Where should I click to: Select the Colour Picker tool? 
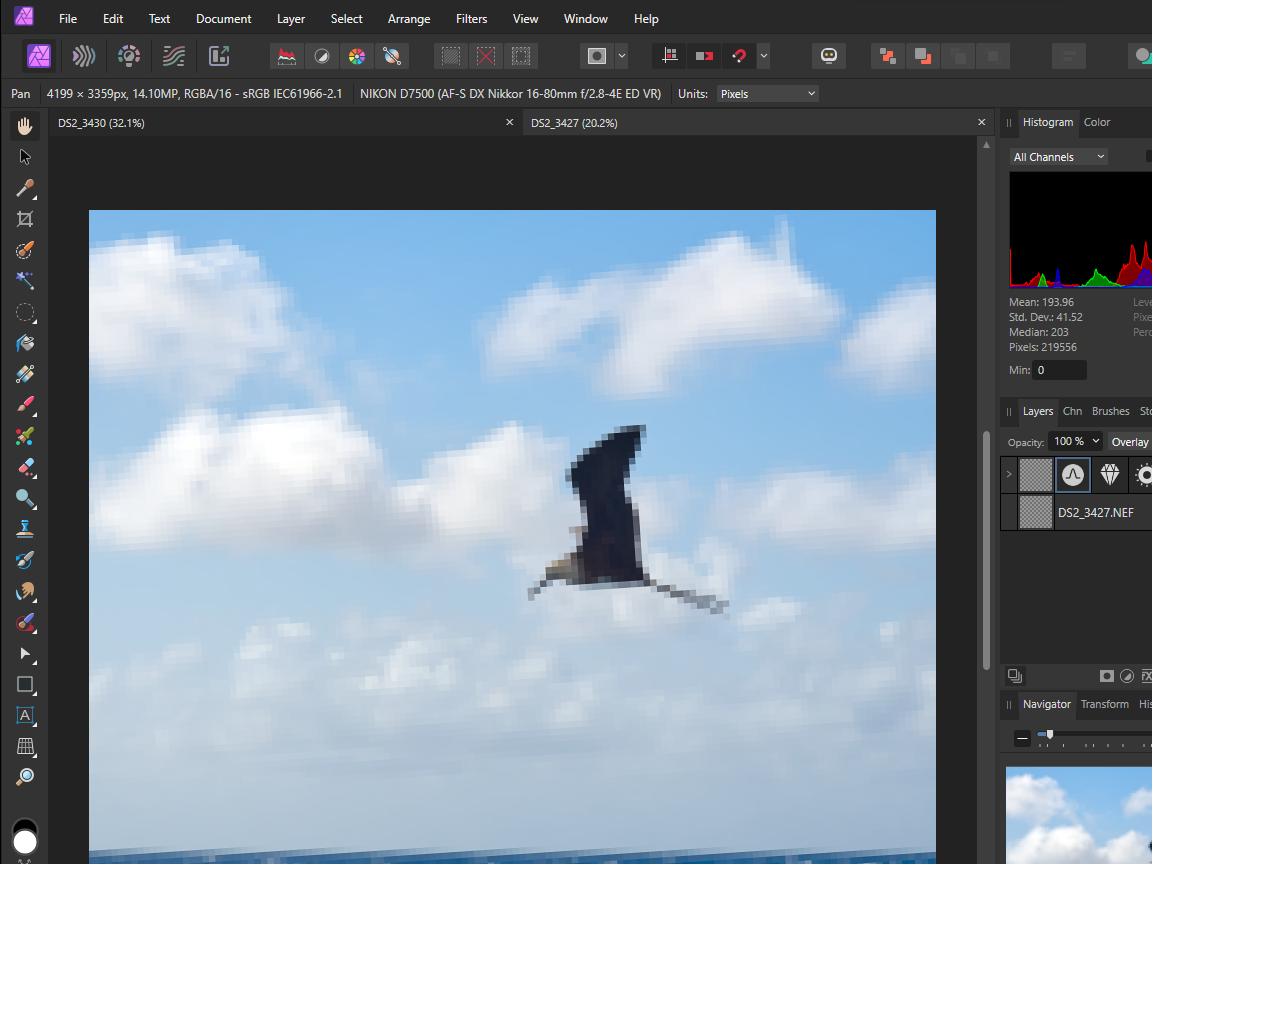tap(24, 186)
